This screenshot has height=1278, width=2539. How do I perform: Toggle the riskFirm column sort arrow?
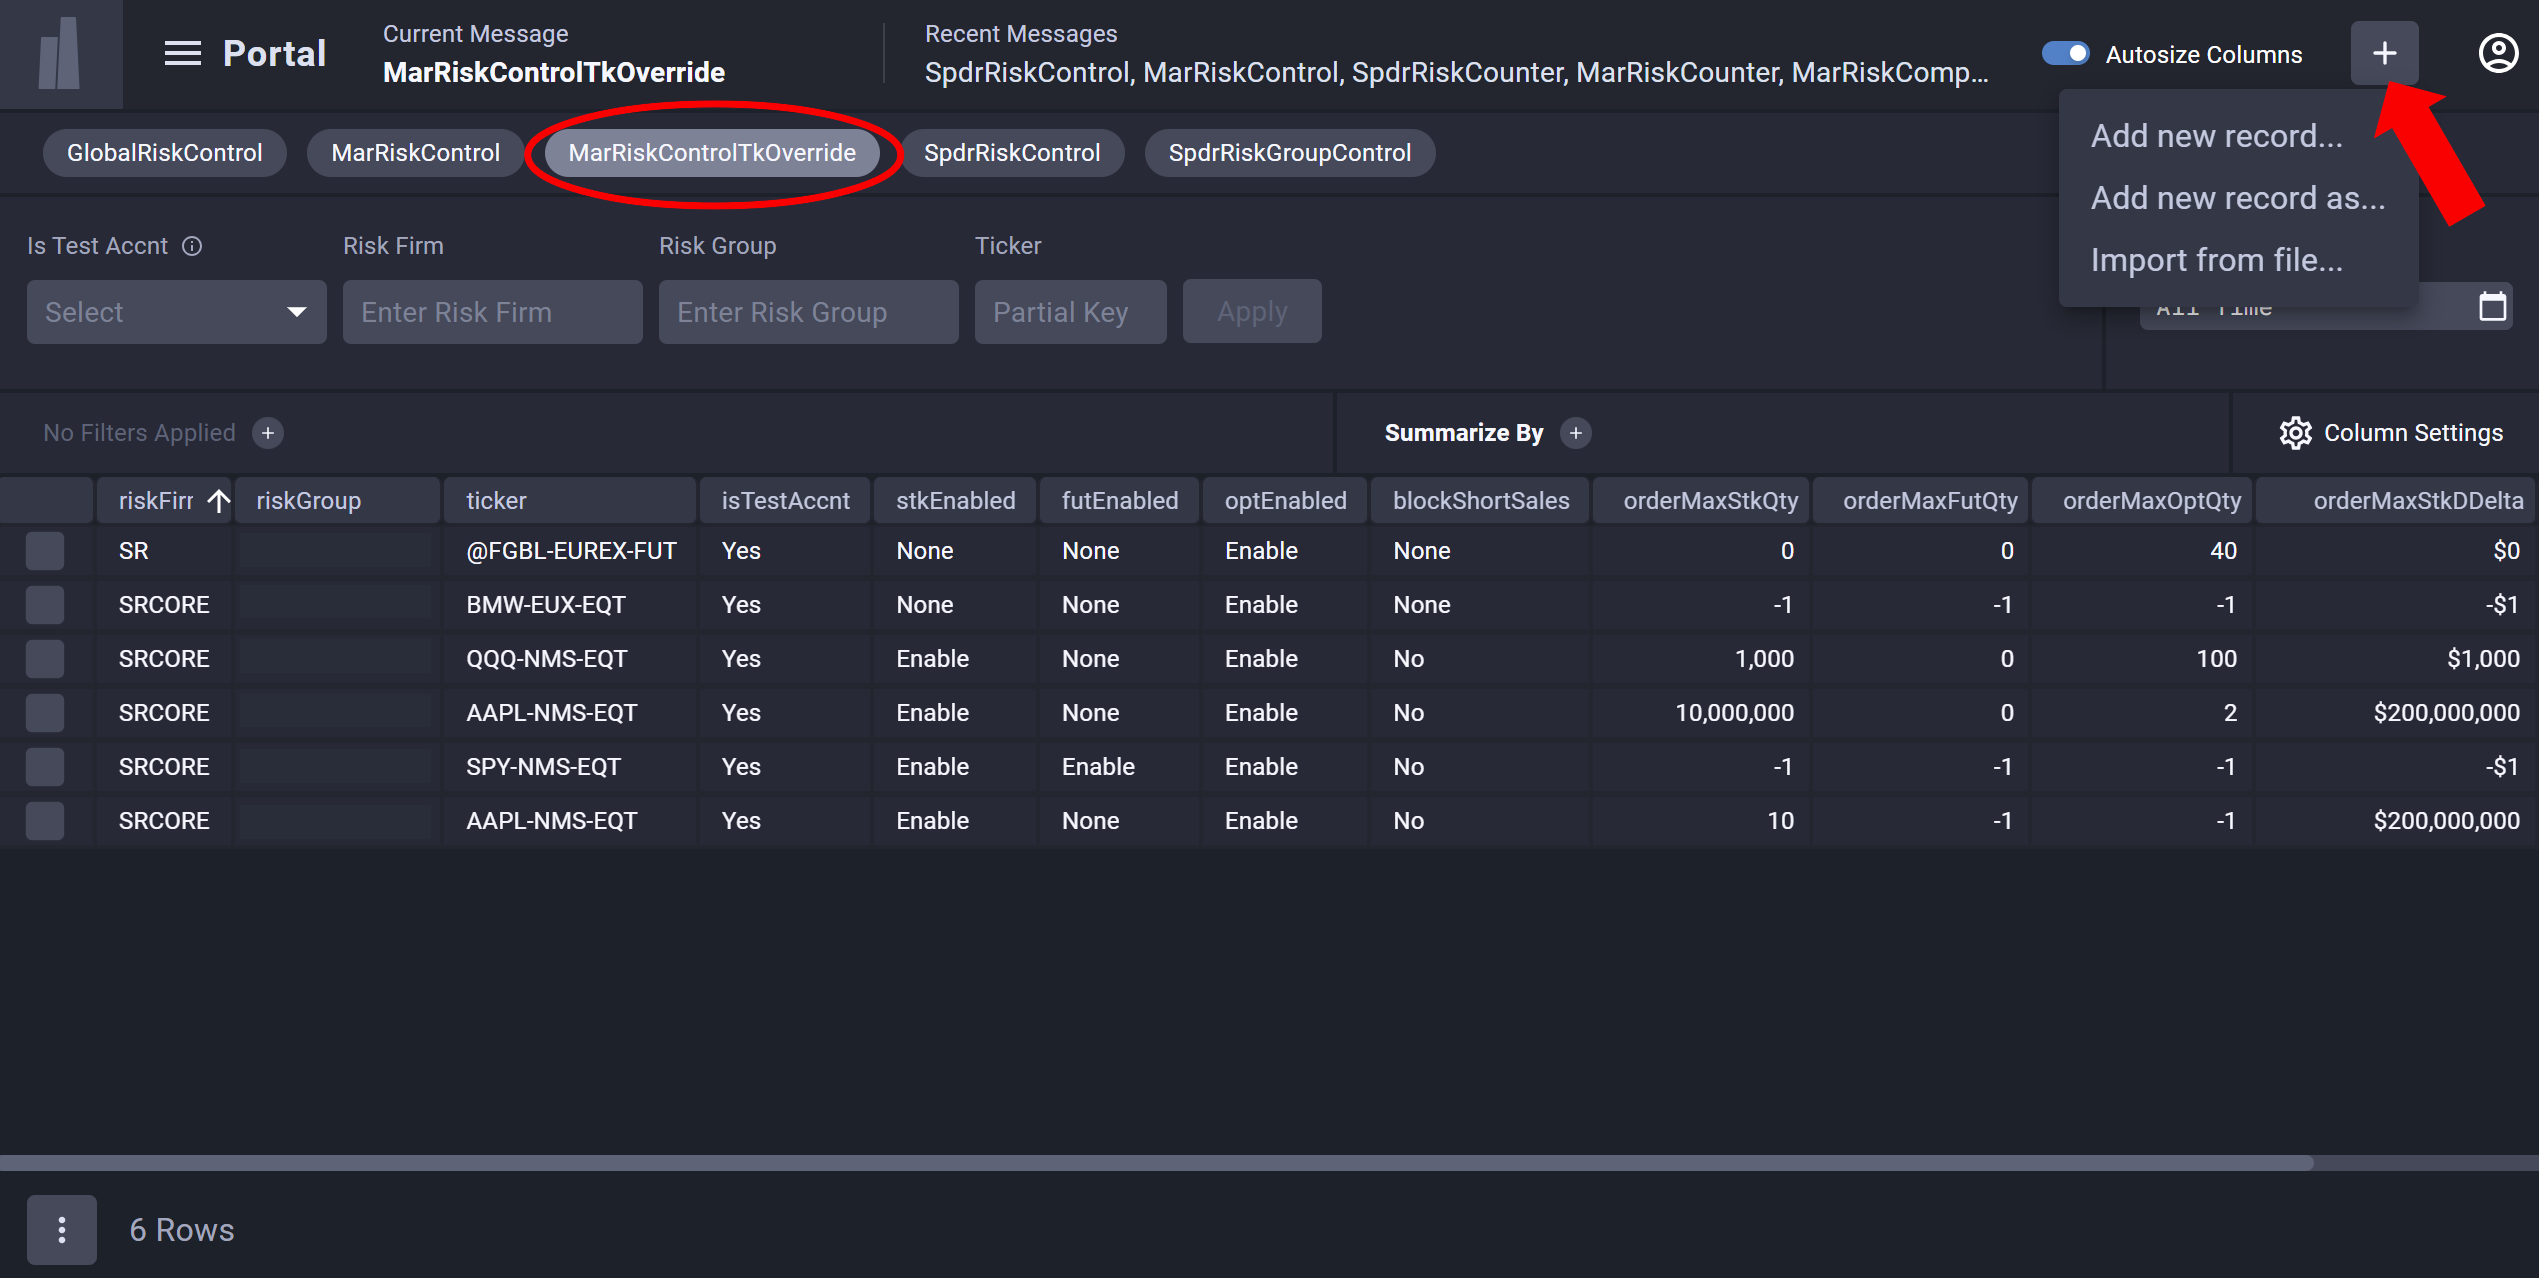(x=218, y=500)
